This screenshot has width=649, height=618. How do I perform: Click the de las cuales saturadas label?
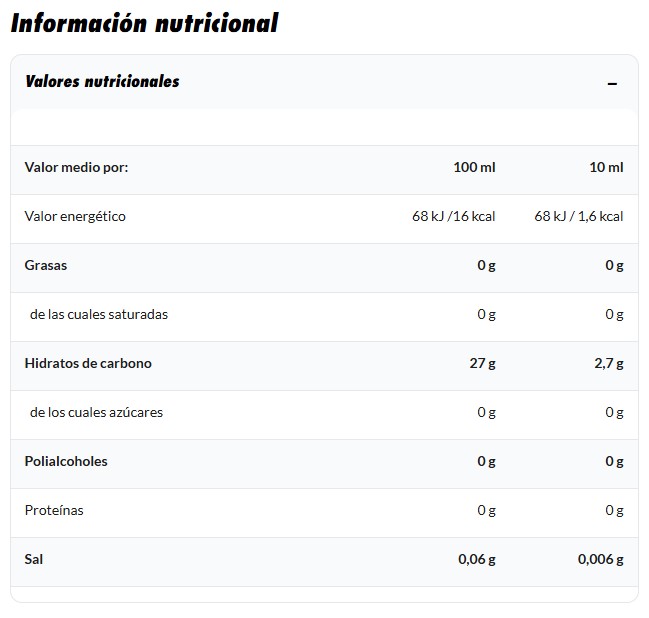[x=99, y=314]
